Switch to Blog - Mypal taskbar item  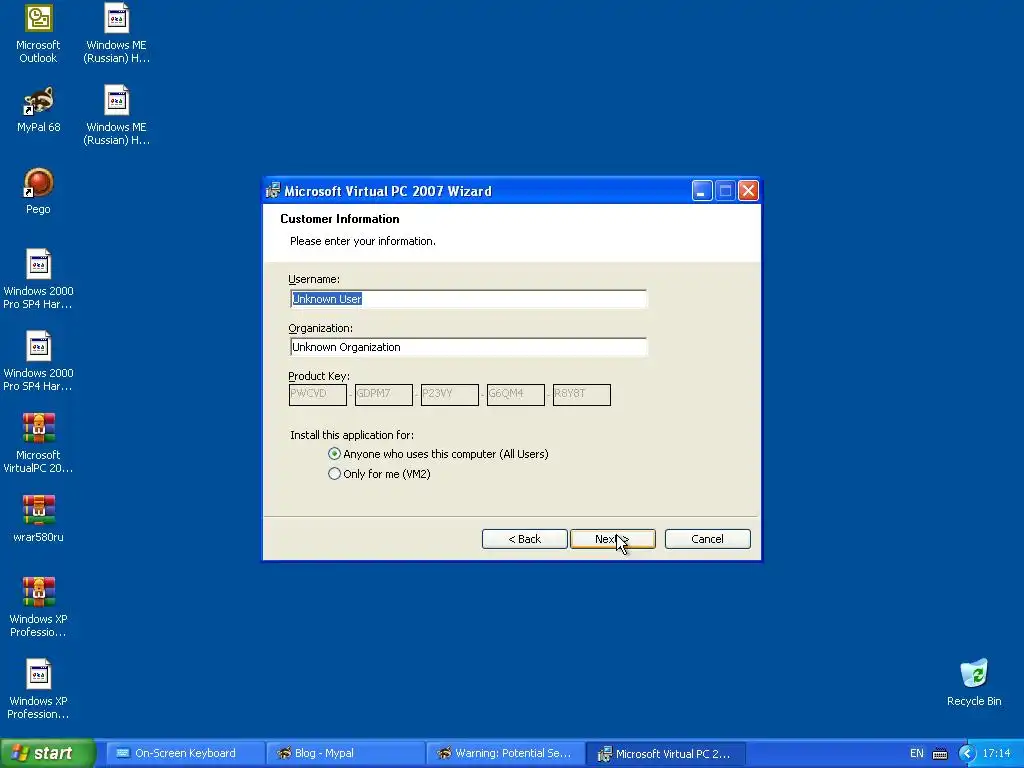click(x=345, y=754)
